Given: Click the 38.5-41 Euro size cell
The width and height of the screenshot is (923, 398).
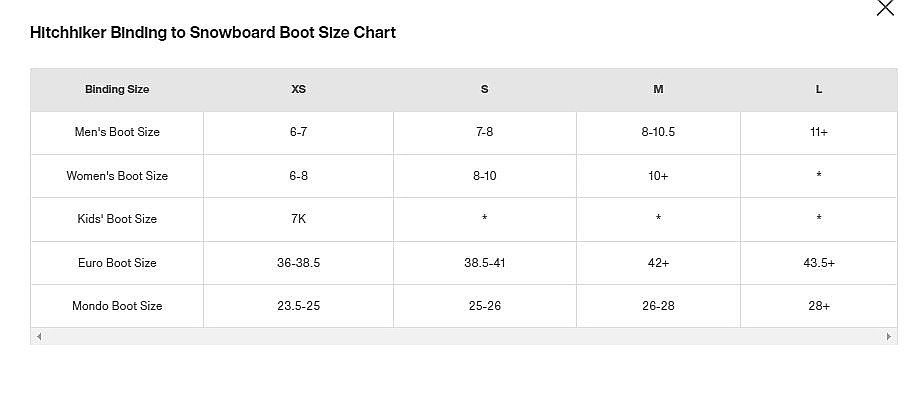Looking at the screenshot, I should click(484, 263).
